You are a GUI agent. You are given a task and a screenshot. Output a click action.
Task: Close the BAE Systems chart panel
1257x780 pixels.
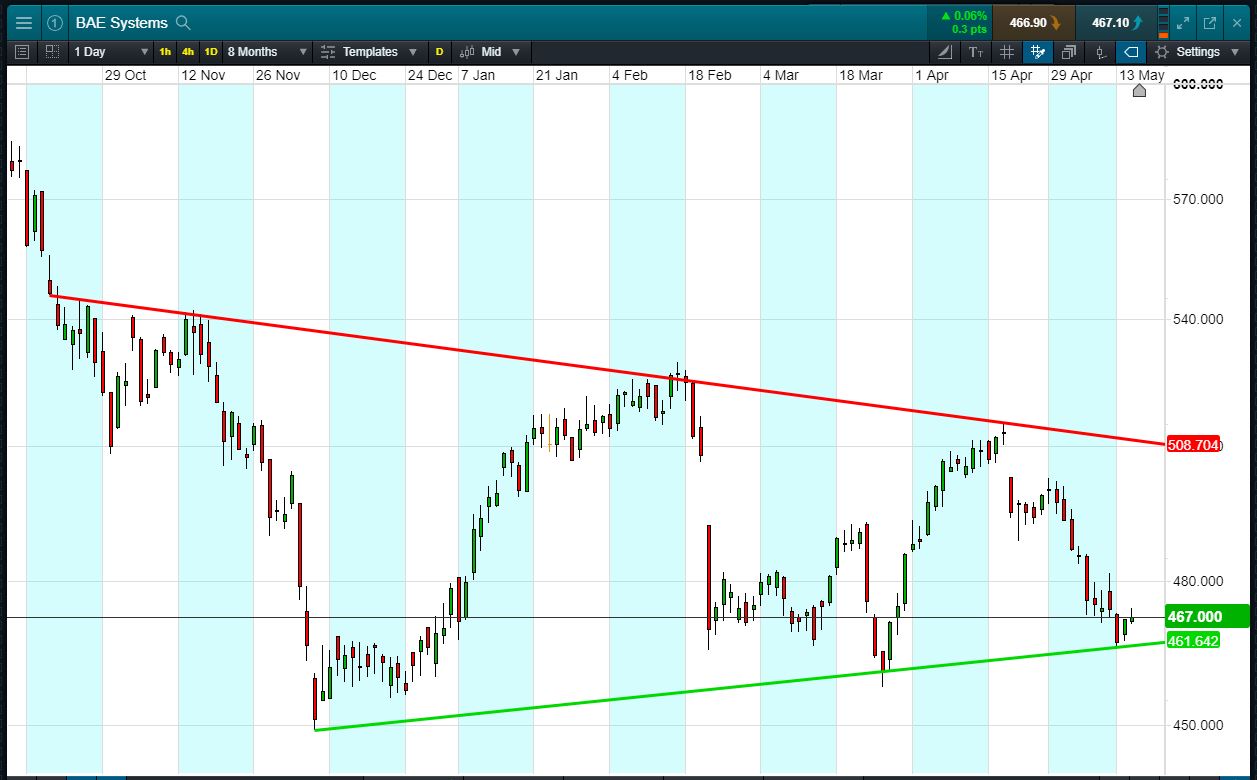(x=1235, y=22)
